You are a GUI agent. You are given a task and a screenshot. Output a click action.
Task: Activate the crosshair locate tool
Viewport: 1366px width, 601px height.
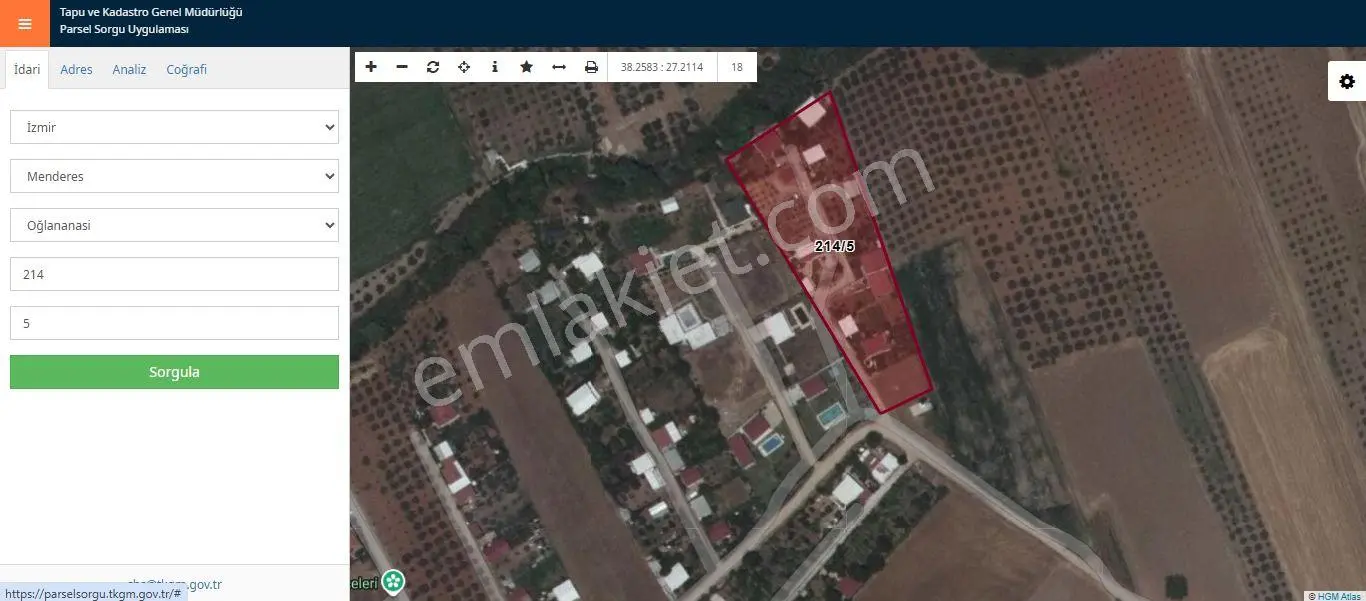pyautogui.click(x=464, y=67)
